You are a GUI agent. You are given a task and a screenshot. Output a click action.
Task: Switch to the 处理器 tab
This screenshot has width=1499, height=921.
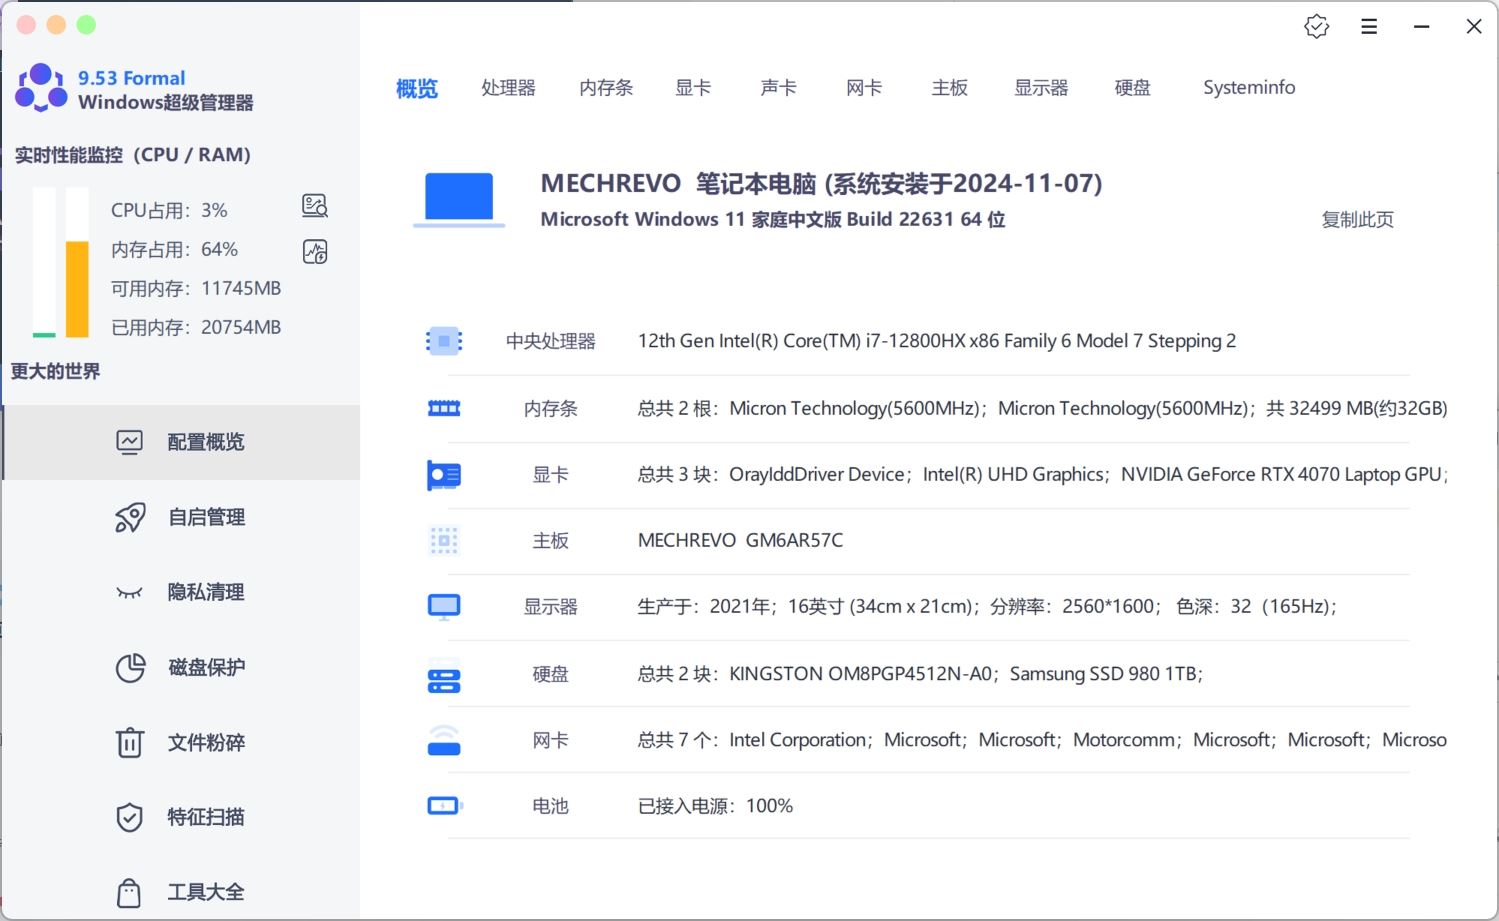tap(508, 88)
